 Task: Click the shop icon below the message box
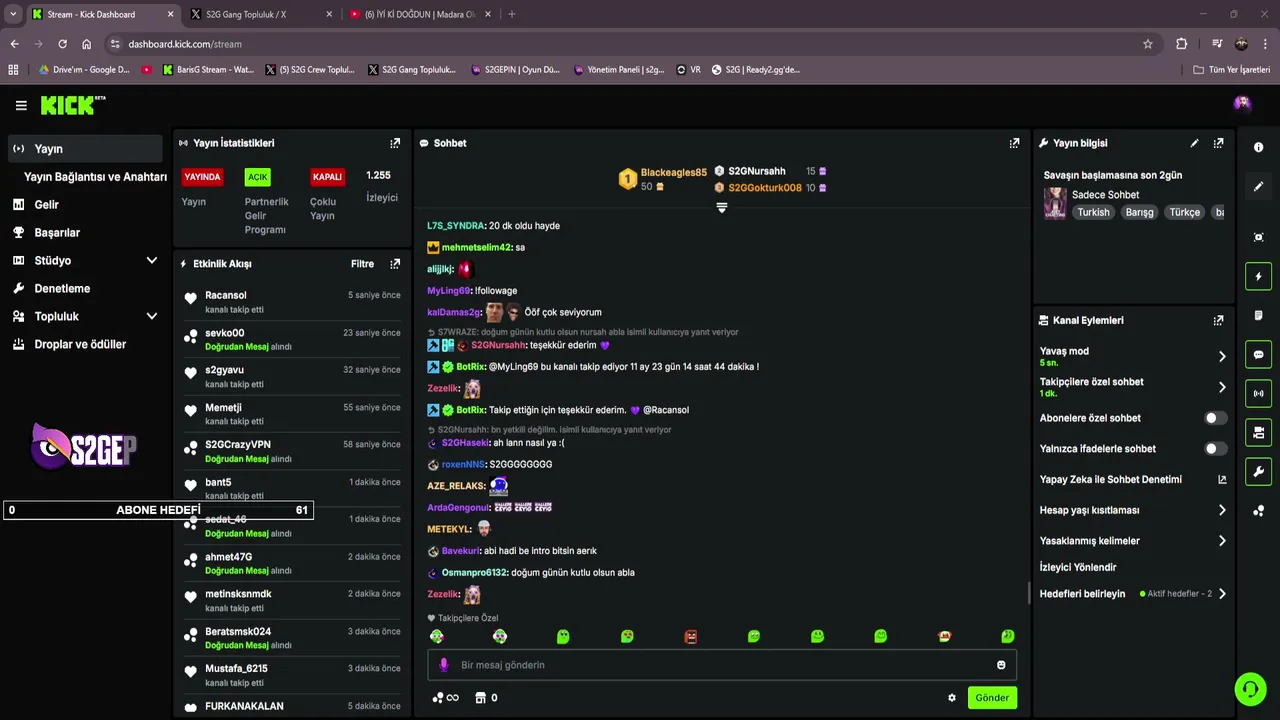point(480,698)
